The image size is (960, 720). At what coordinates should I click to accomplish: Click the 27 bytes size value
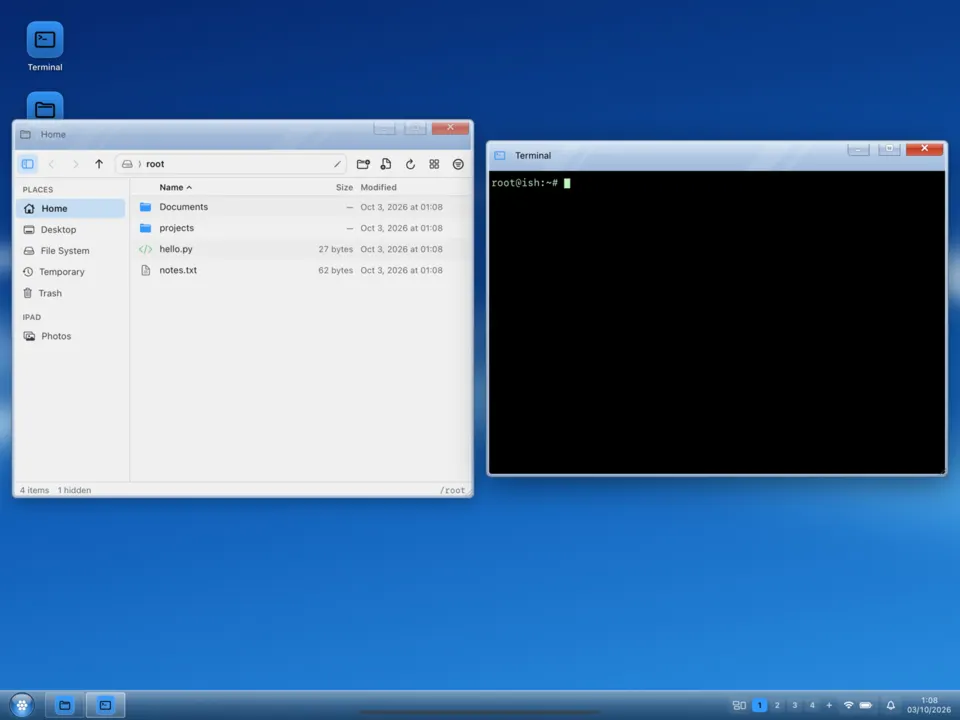336,249
